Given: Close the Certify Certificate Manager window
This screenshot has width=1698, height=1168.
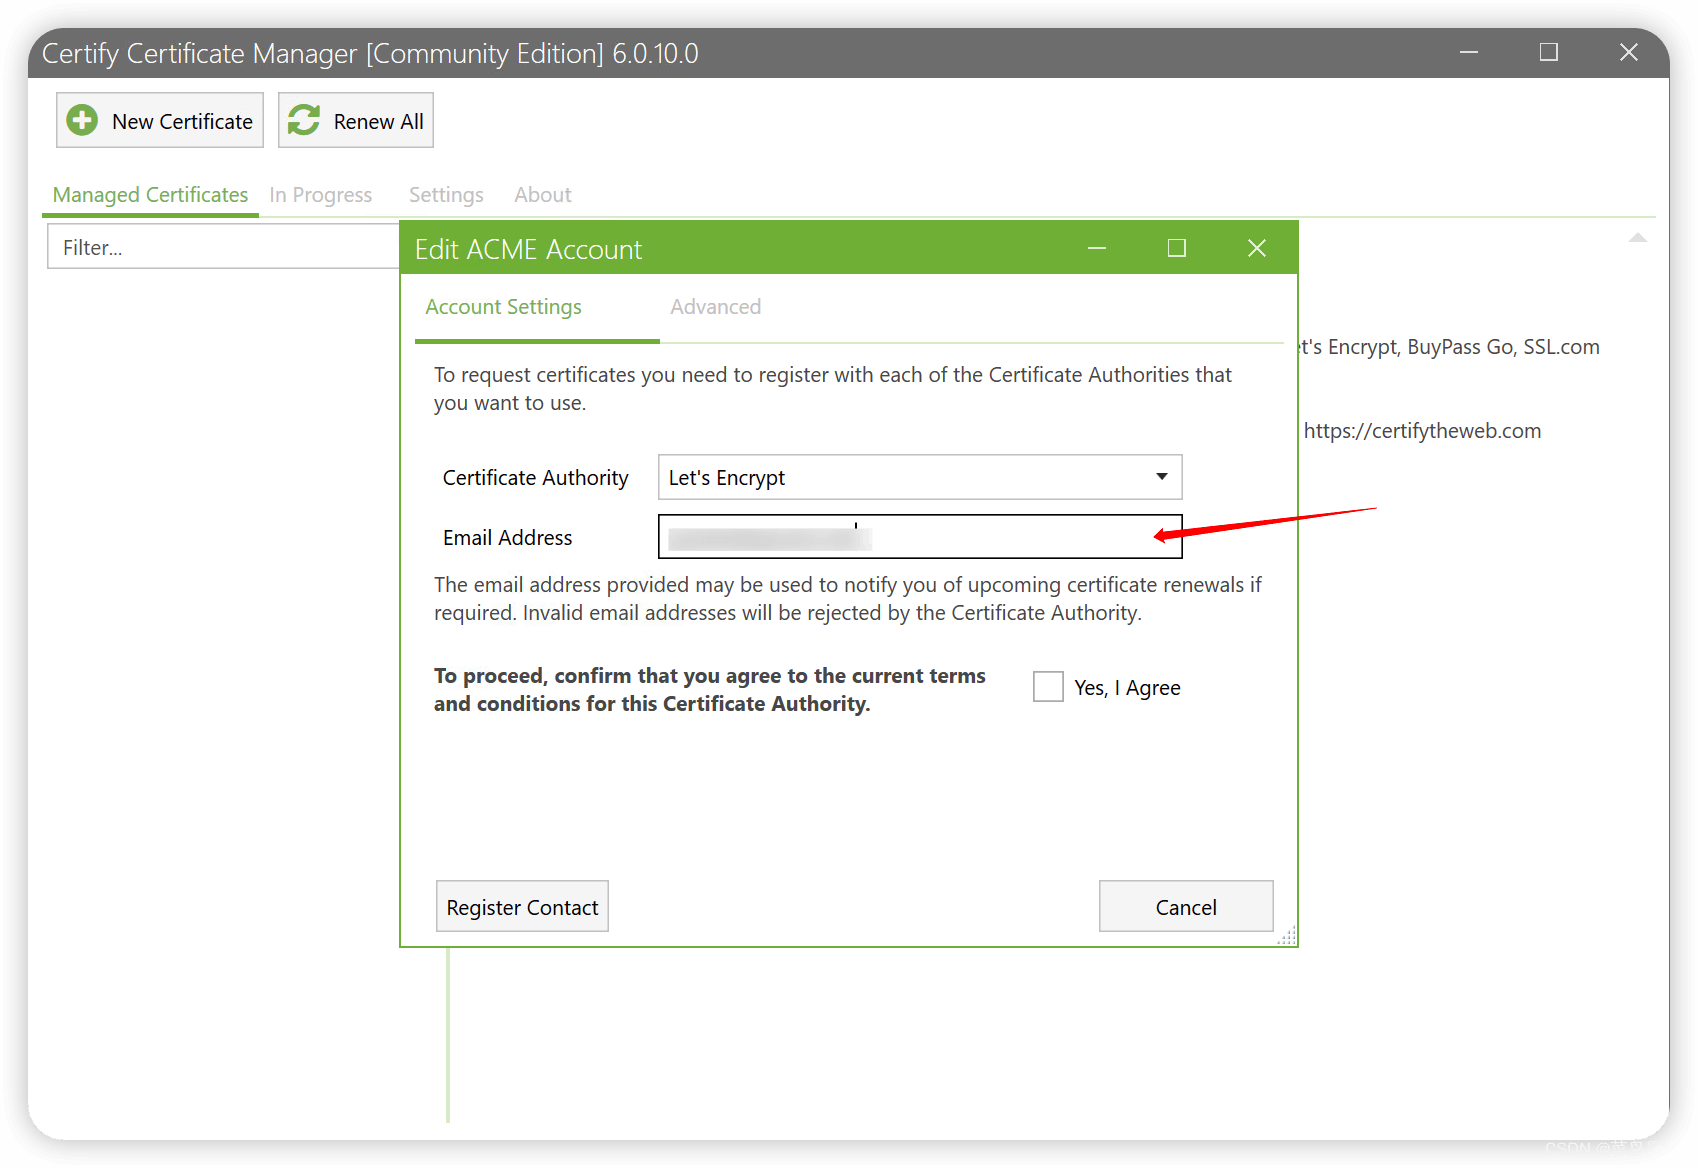Looking at the screenshot, I should (1629, 52).
